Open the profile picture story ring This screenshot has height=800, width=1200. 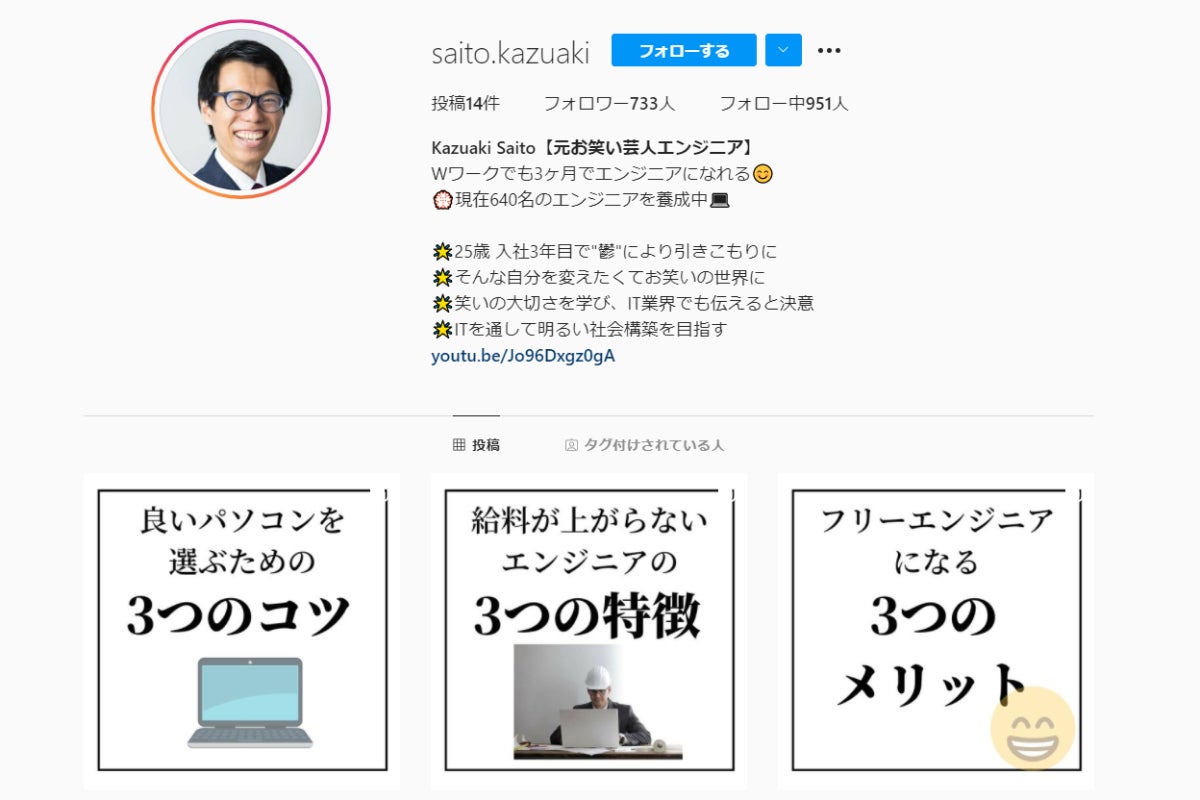(x=241, y=109)
